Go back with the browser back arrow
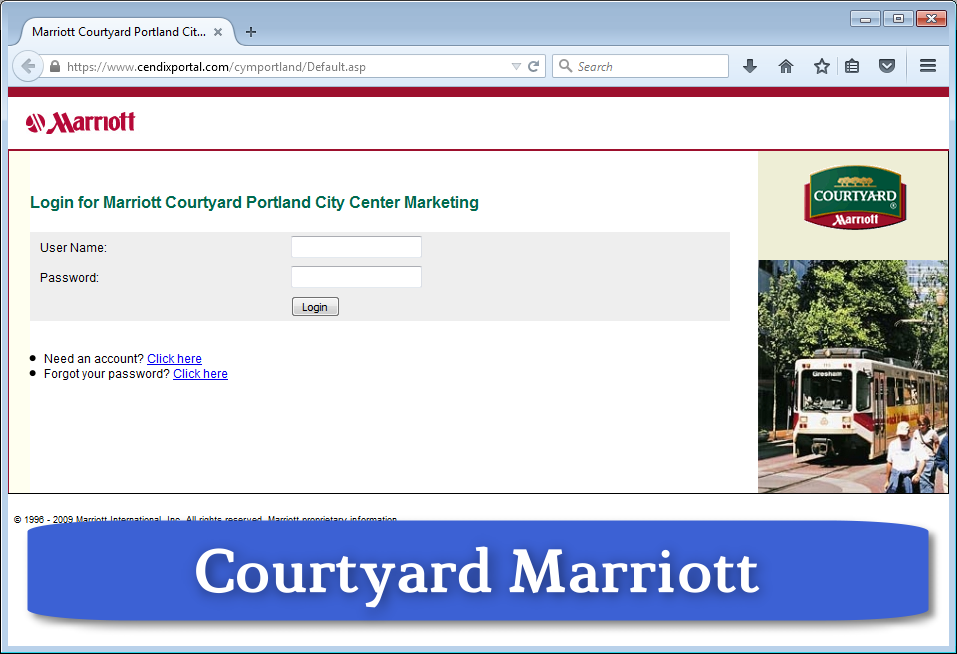Screen dimensions: 957x654 (x=28, y=66)
